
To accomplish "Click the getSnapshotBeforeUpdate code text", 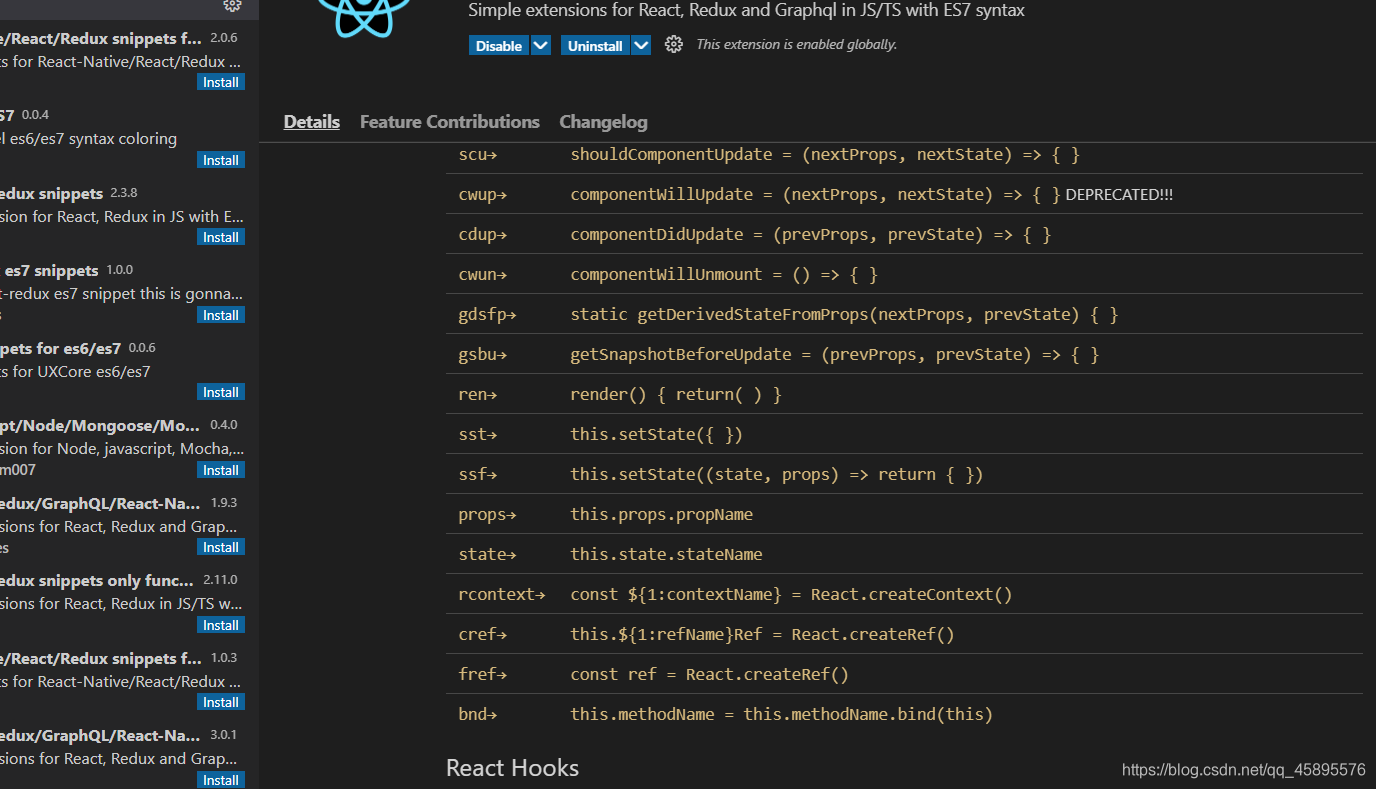I will [835, 355].
